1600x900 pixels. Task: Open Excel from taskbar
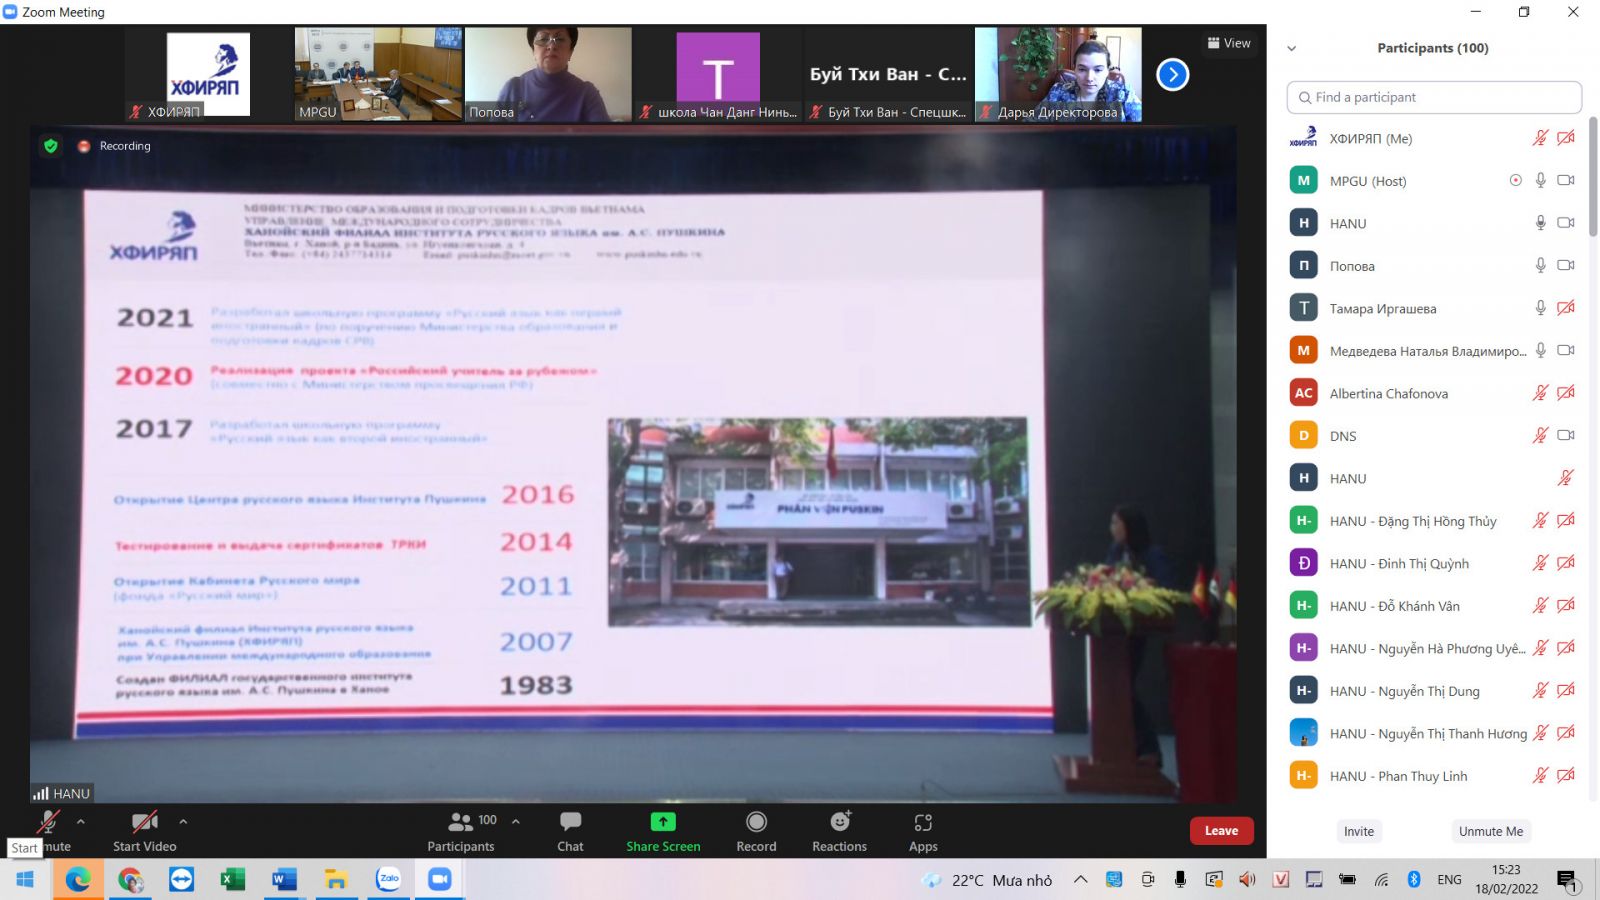(x=233, y=880)
